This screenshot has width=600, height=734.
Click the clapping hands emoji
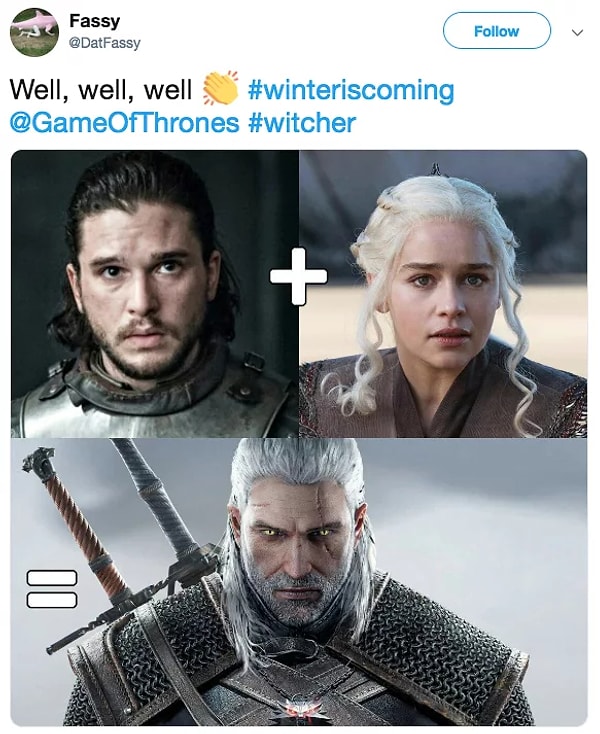coord(220,88)
